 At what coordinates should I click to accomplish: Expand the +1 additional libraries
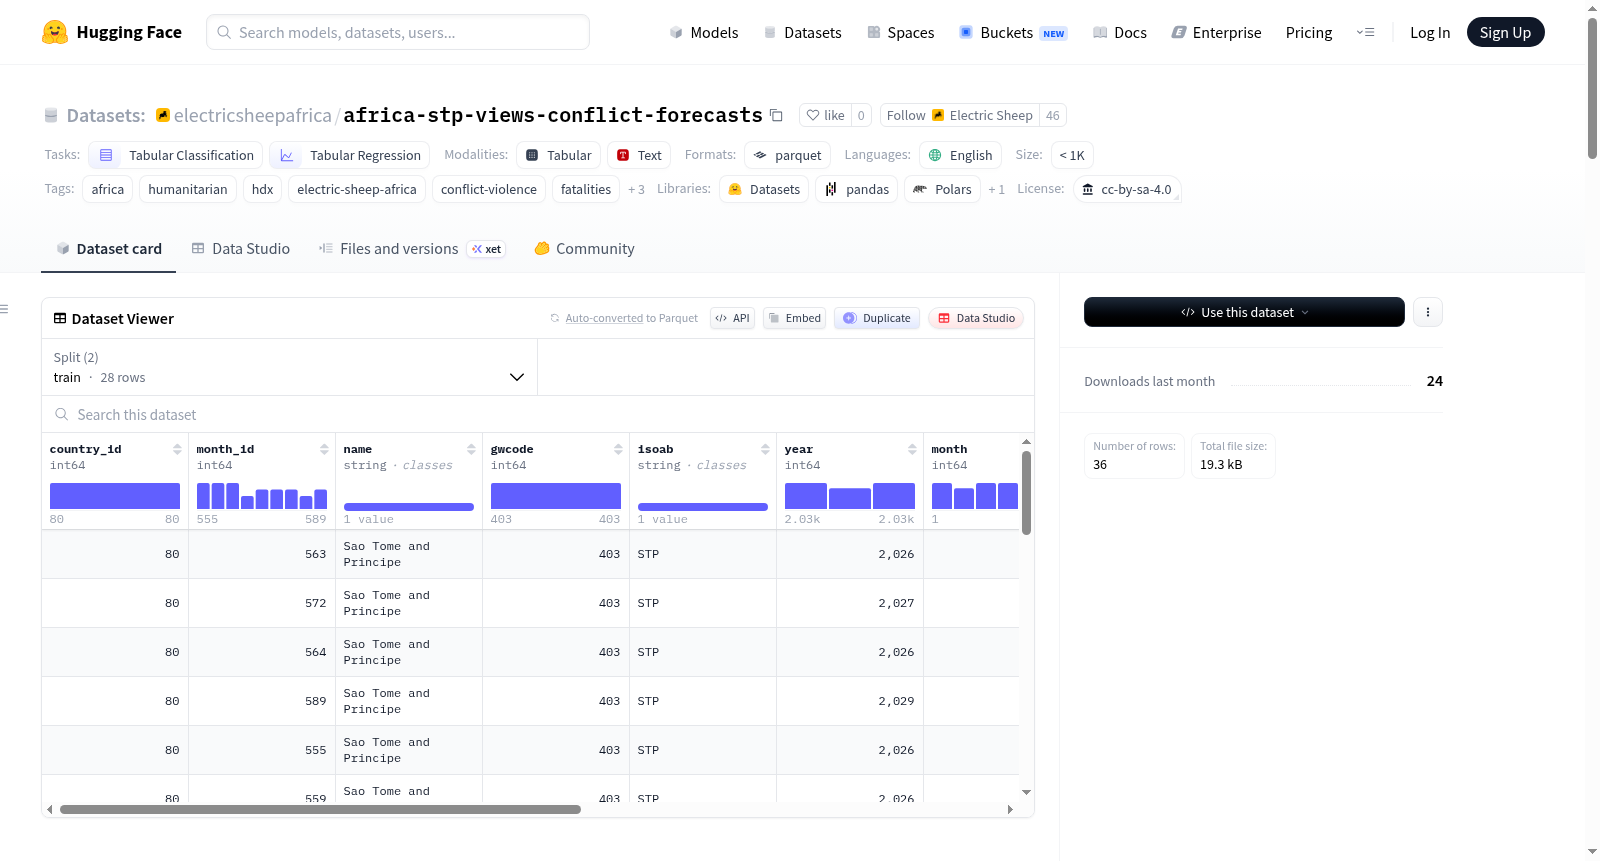(996, 189)
